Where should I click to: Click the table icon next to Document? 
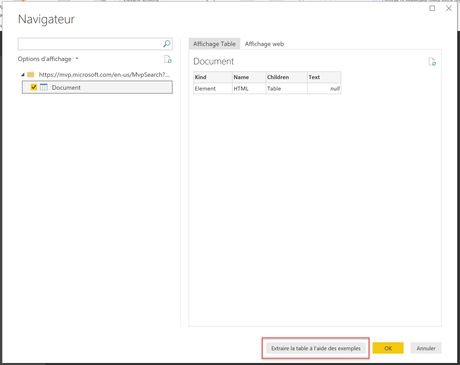click(44, 87)
